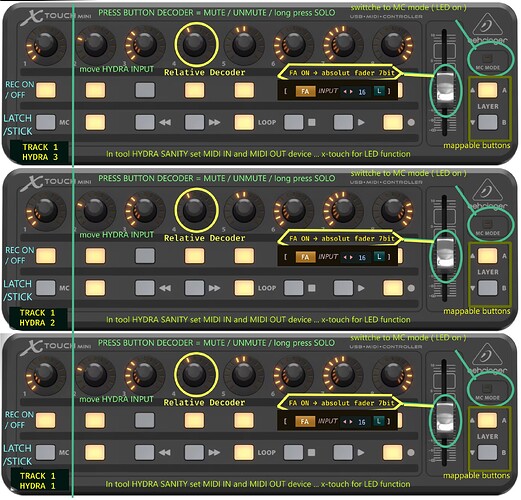Click the lit lower-row button under knob 2, HYDRA 3
521x500 pixels.
(x=95, y=122)
